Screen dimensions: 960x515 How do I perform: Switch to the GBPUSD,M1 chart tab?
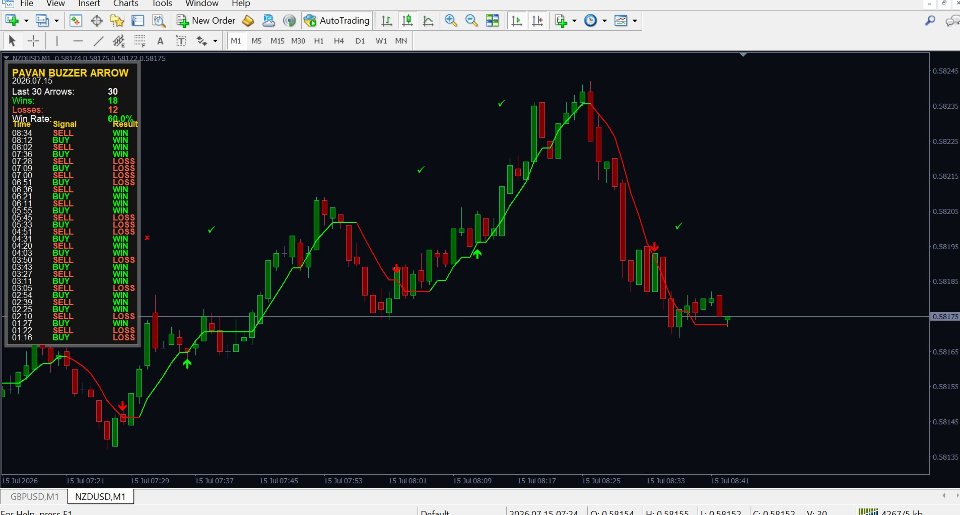pos(34,497)
